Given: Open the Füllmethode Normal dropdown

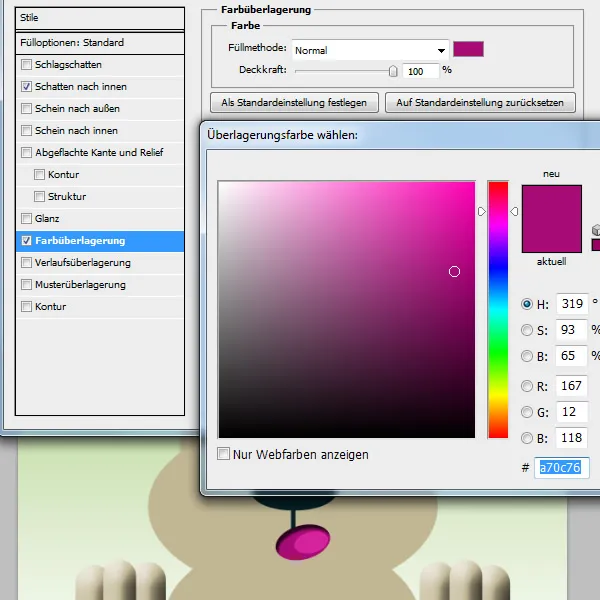Looking at the screenshot, I should click(370, 50).
